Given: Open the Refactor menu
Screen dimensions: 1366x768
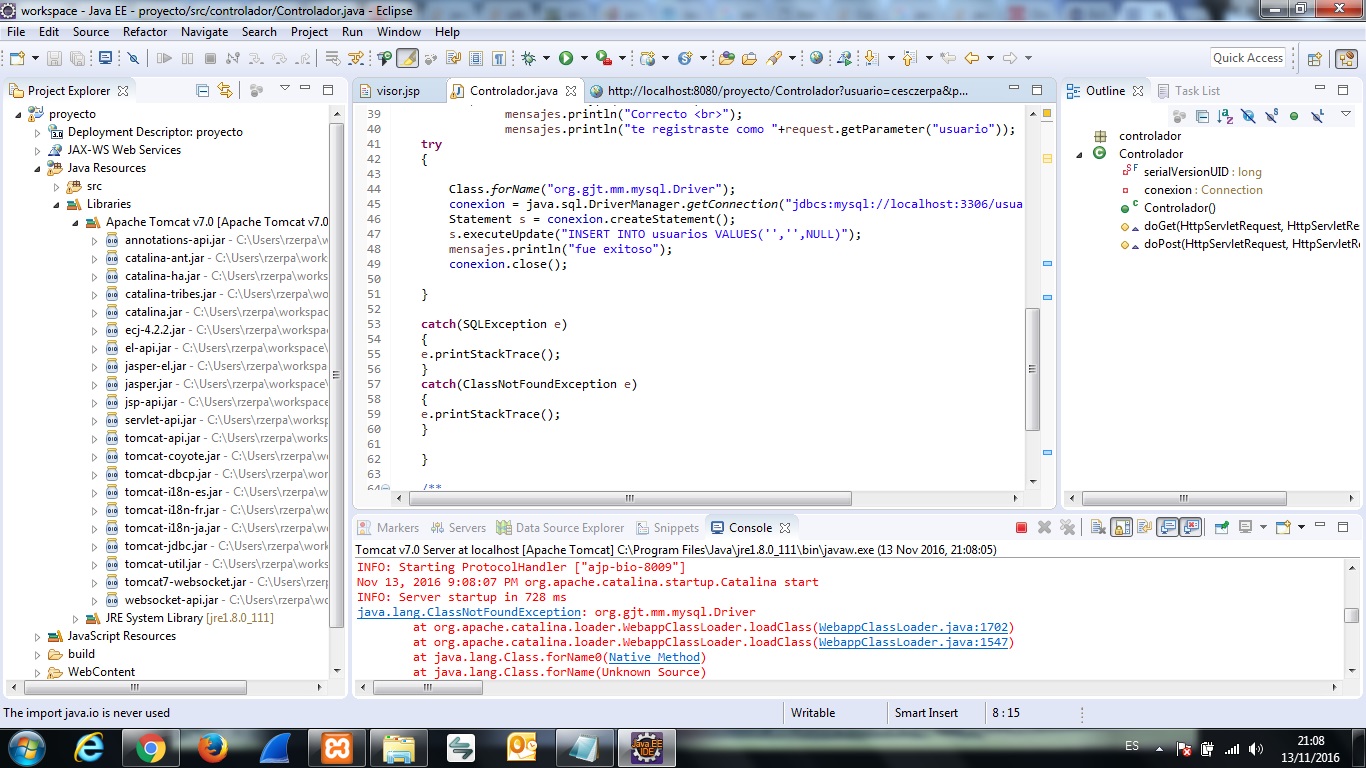Looking at the screenshot, I should 145,31.
